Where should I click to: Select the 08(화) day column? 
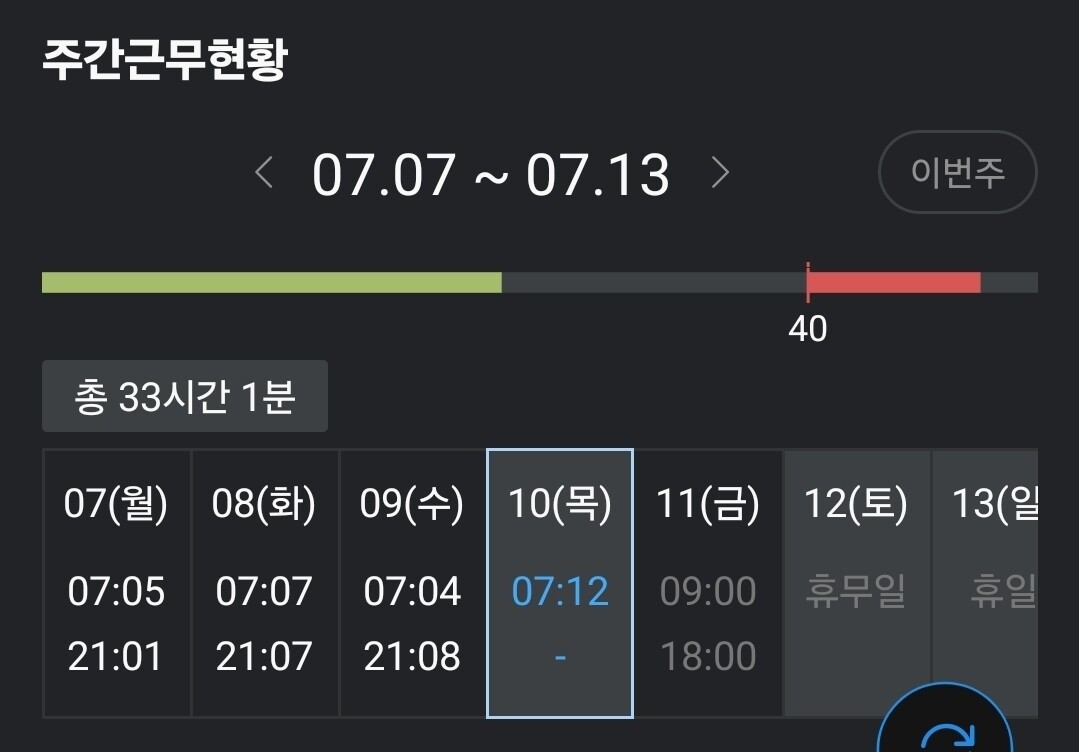[x=264, y=583]
